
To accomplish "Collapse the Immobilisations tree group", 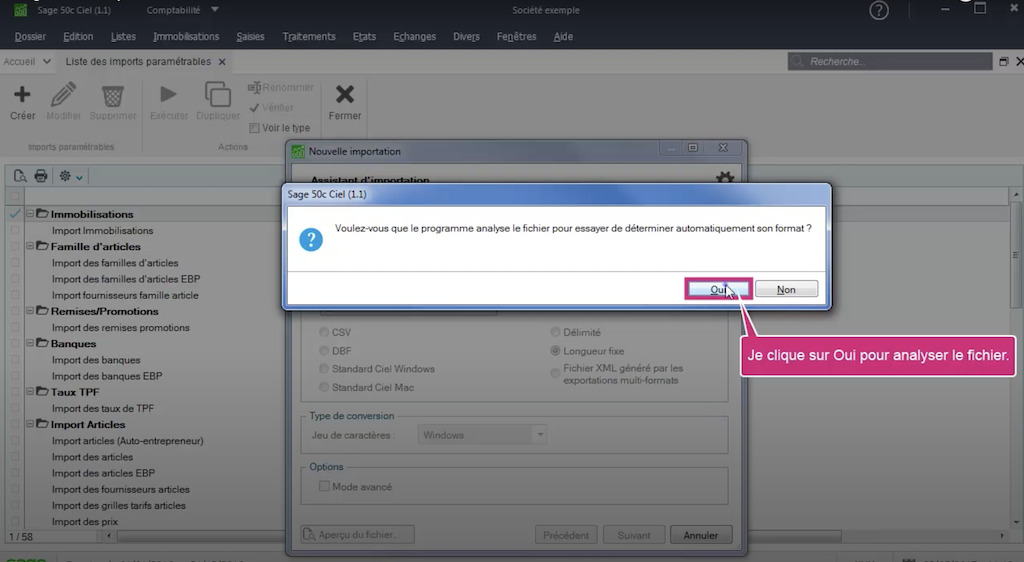I will tap(30, 213).
